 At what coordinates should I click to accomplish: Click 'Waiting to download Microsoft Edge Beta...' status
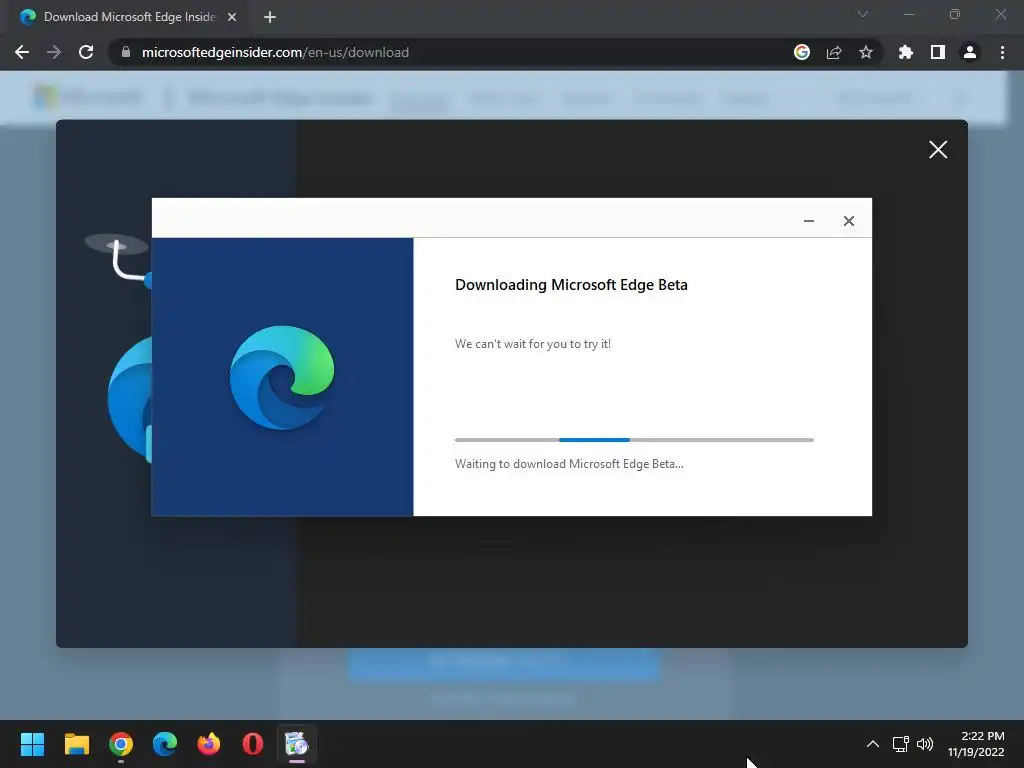tap(569, 464)
